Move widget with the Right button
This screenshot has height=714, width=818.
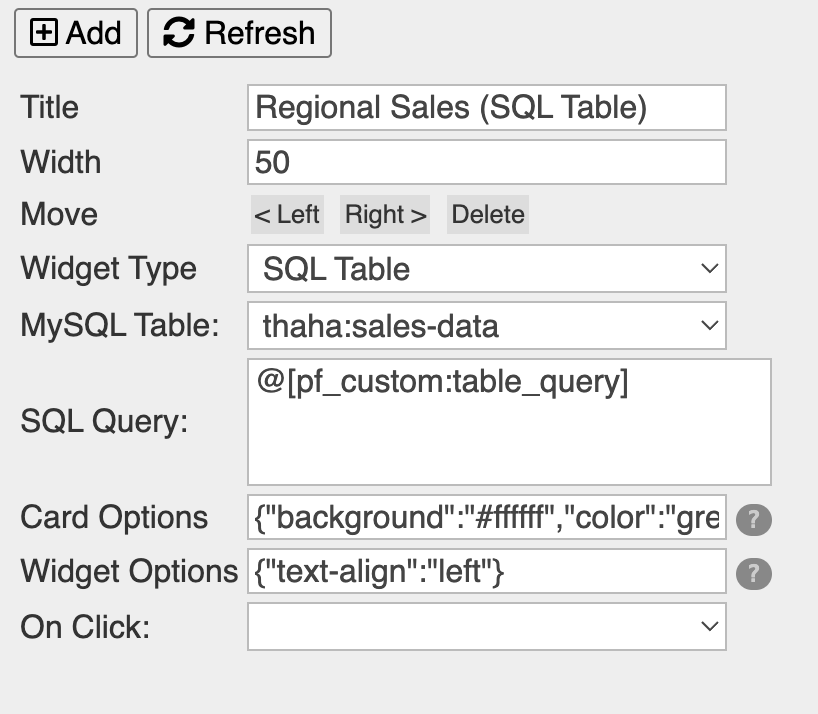pos(385,215)
